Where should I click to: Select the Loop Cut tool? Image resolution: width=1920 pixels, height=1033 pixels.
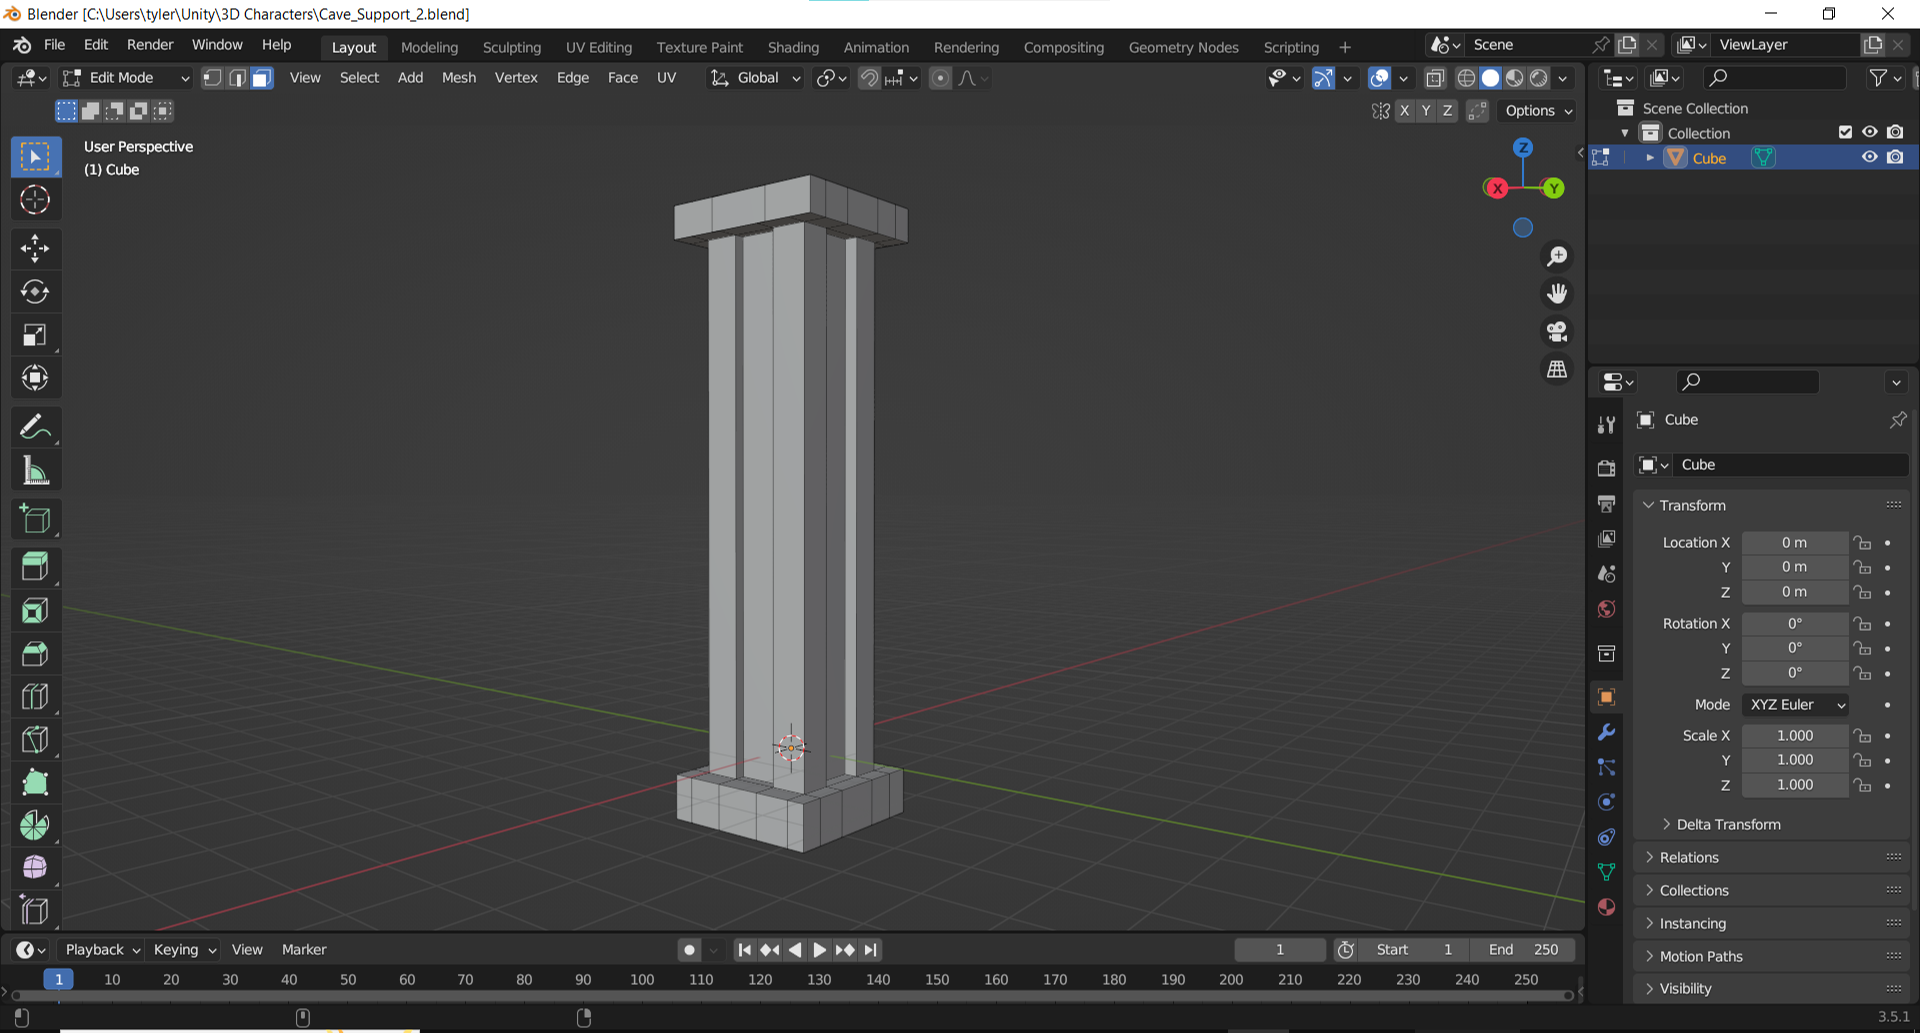(x=35, y=696)
